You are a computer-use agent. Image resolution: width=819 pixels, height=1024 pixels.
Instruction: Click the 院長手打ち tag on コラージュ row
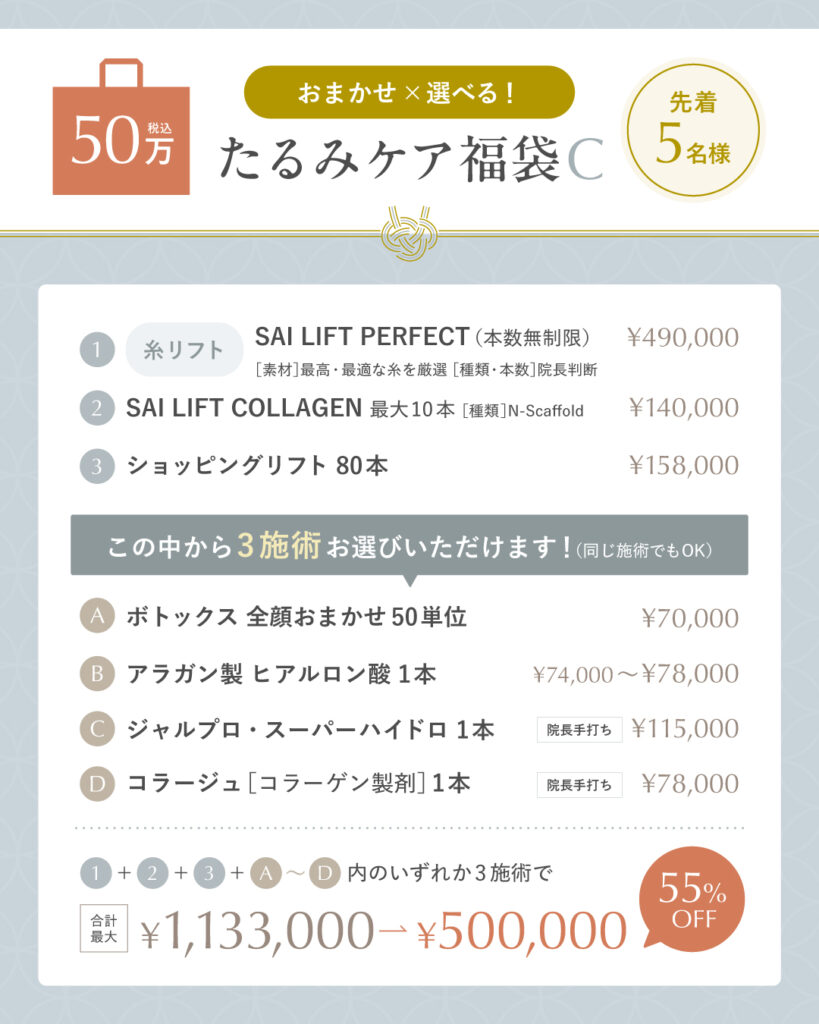[579, 785]
